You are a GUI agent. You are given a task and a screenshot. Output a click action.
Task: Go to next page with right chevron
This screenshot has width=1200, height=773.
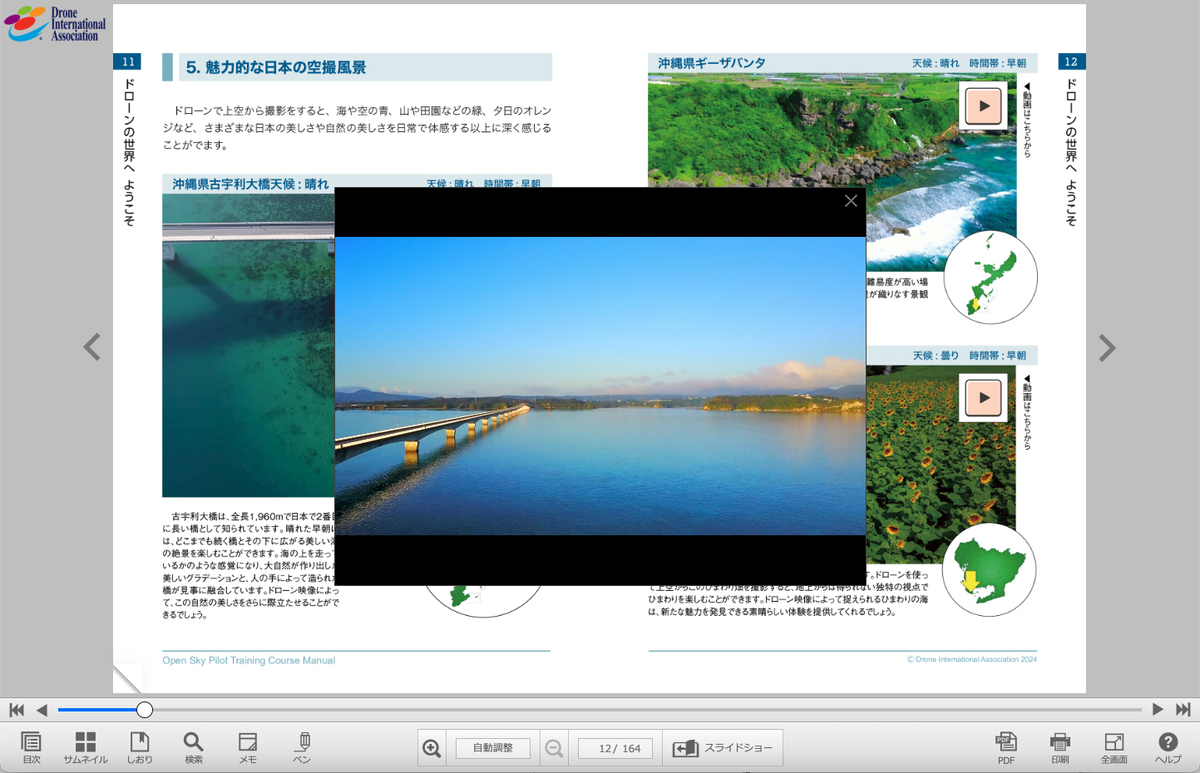coord(1106,347)
